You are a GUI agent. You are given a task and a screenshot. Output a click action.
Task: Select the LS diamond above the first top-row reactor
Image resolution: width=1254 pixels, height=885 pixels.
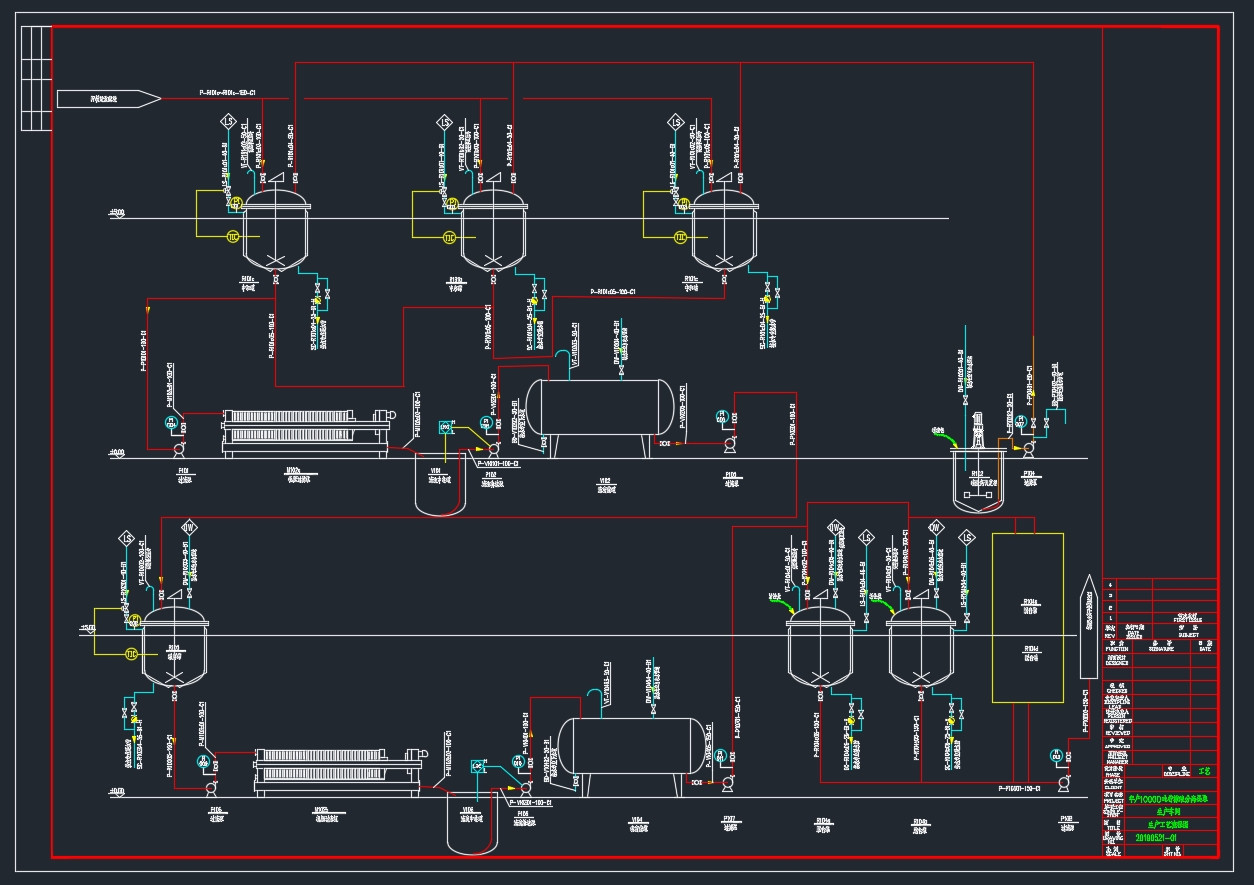click(x=227, y=122)
